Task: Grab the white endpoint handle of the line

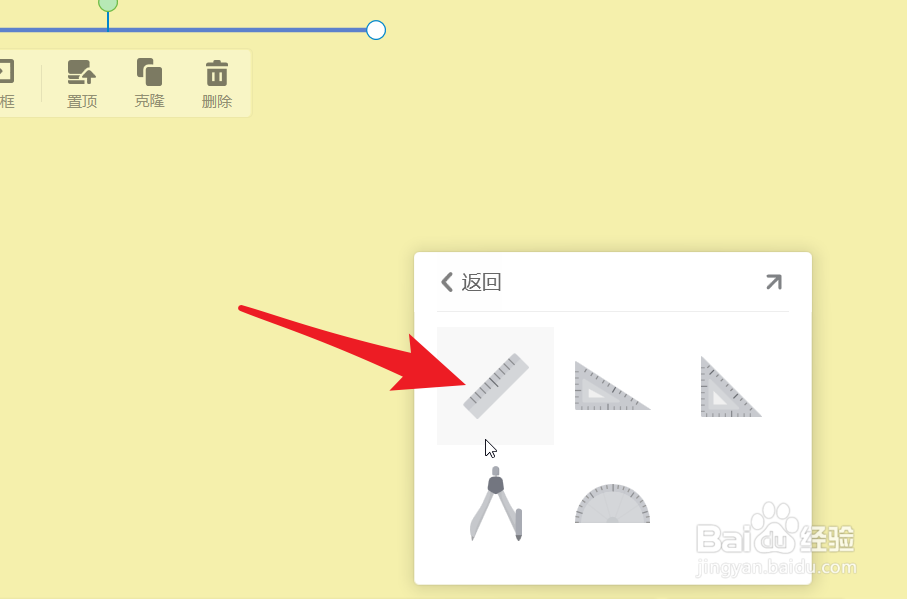Action: coord(376,30)
